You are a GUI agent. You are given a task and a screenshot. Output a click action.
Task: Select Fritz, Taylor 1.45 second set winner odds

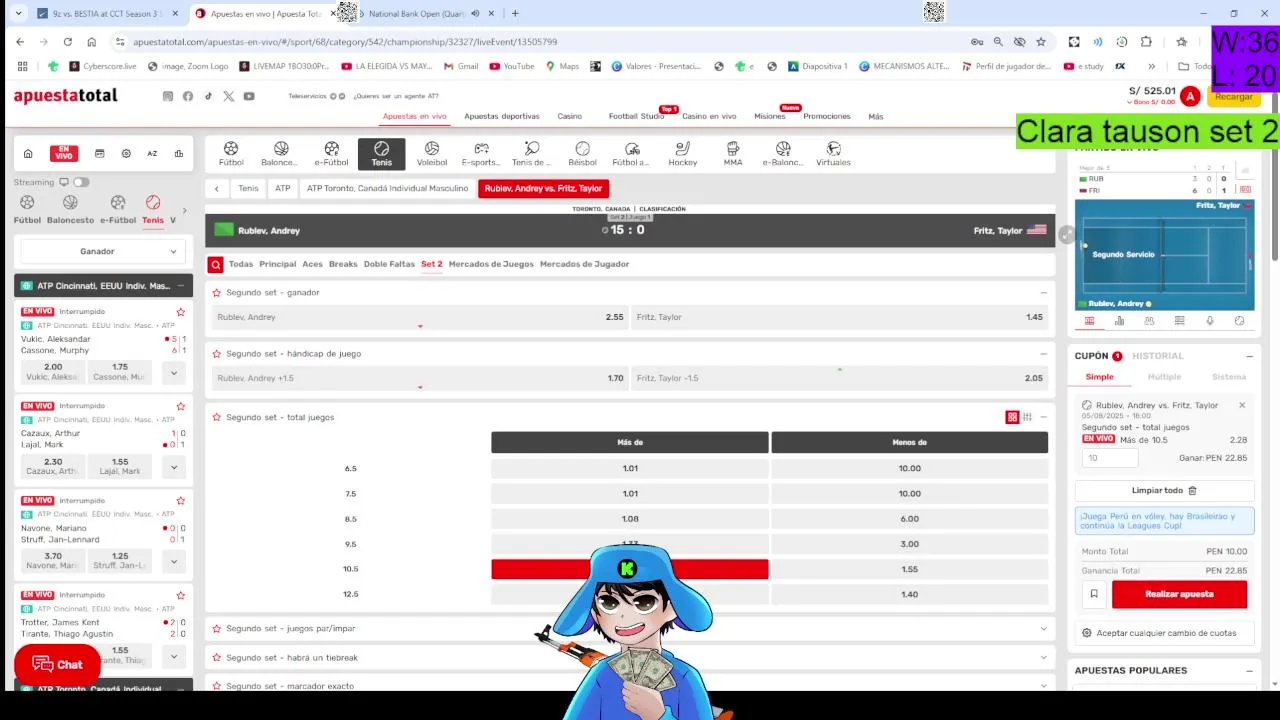click(x=840, y=317)
